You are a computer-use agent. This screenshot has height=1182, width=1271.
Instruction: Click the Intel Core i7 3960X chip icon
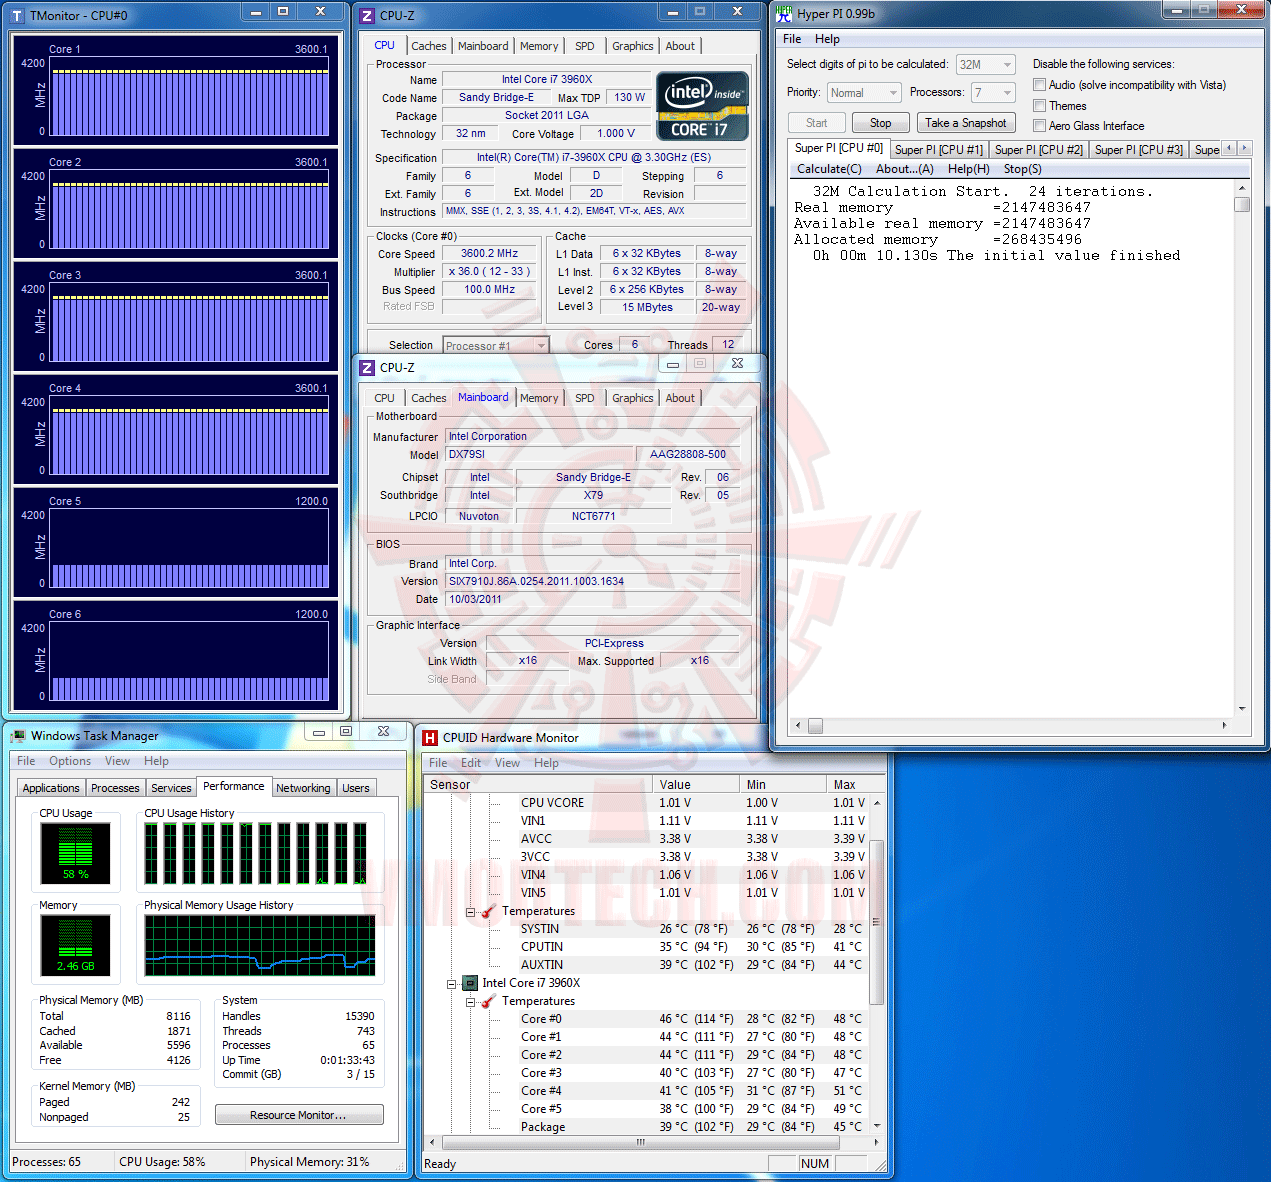470,983
